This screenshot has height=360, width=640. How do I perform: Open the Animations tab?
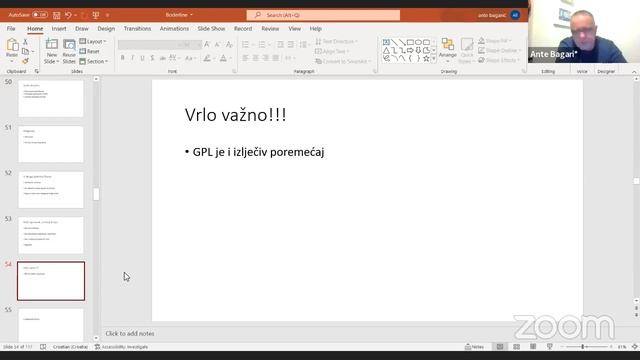click(x=174, y=29)
